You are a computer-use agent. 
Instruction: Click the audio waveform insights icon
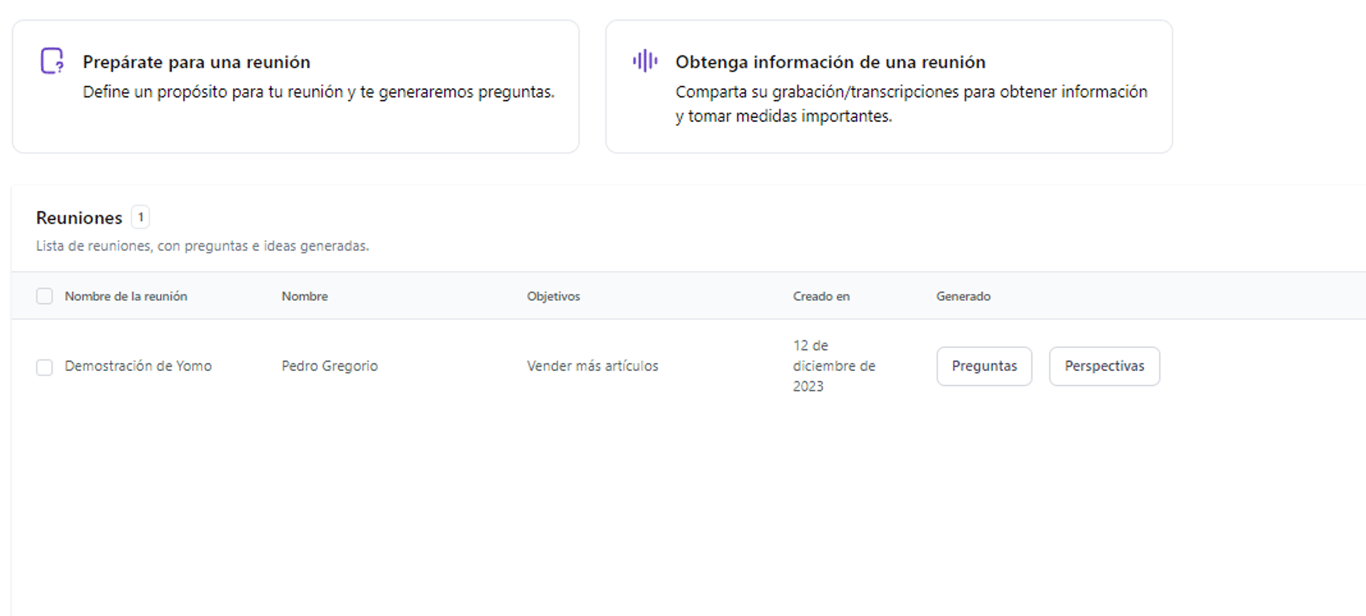(x=645, y=61)
